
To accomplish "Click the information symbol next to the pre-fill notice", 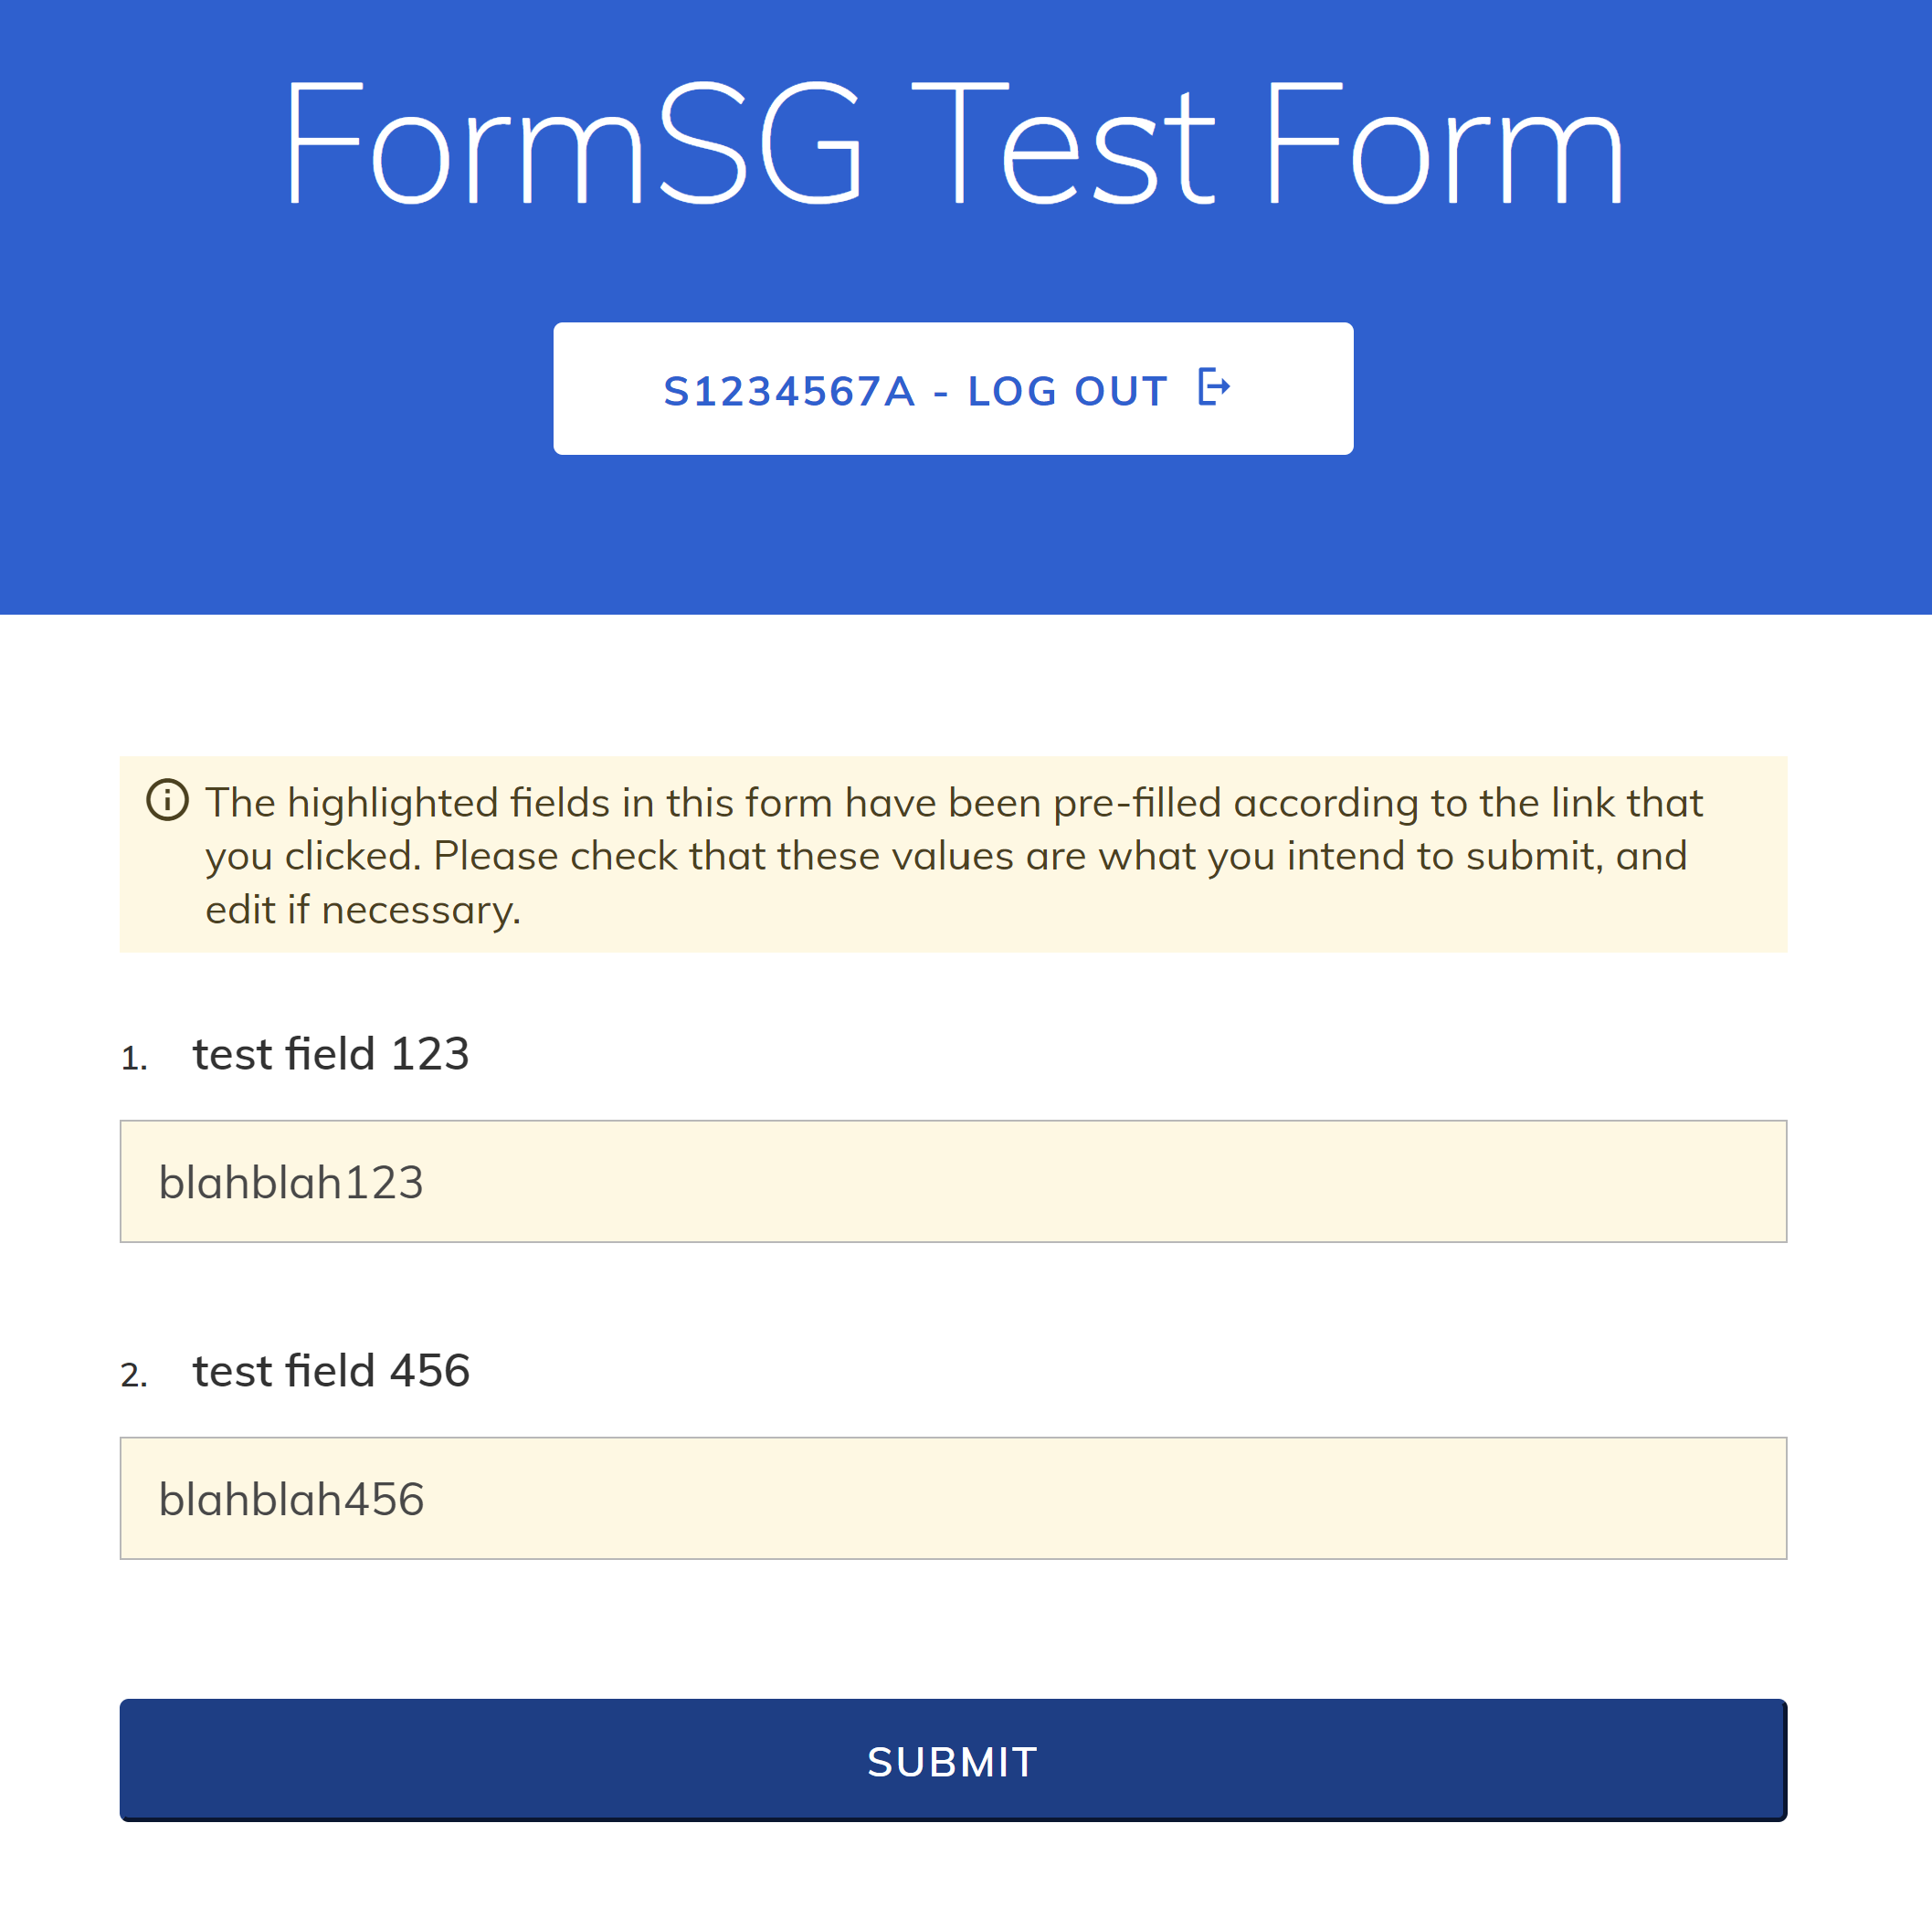I will click(x=168, y=800).
